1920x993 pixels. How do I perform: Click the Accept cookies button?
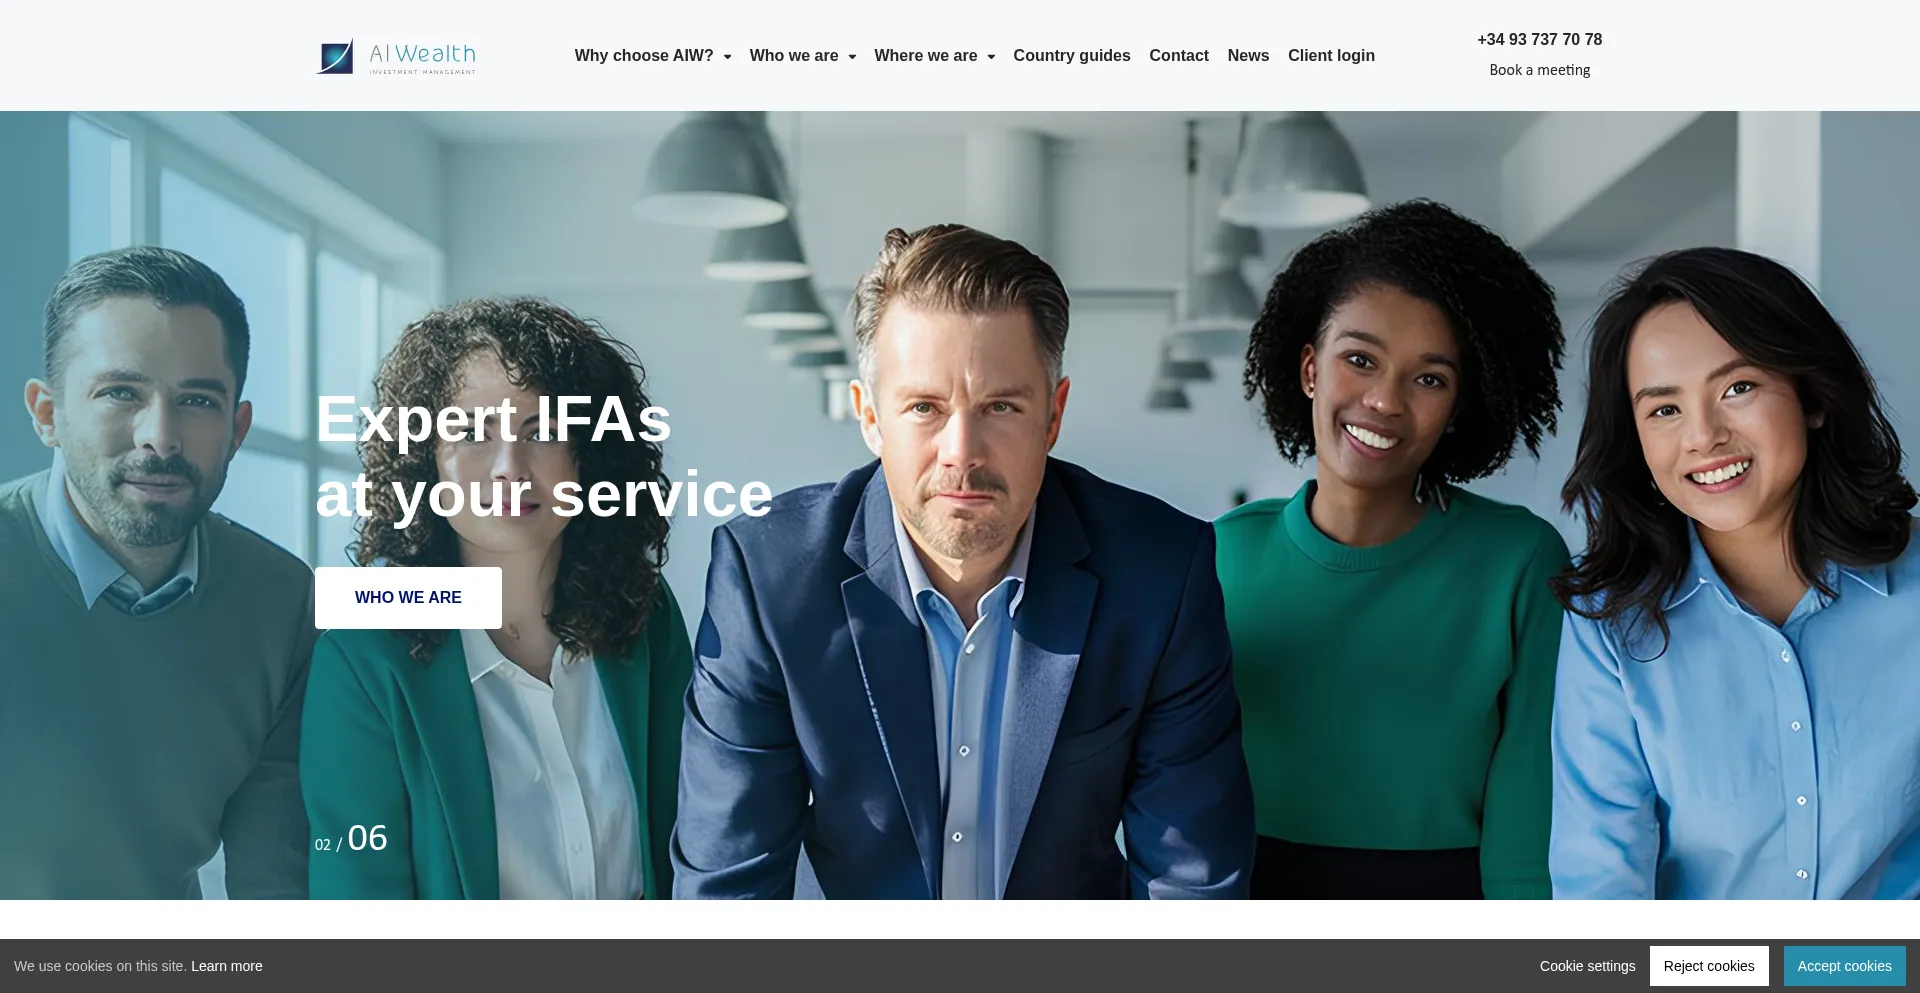(1845, 966)
